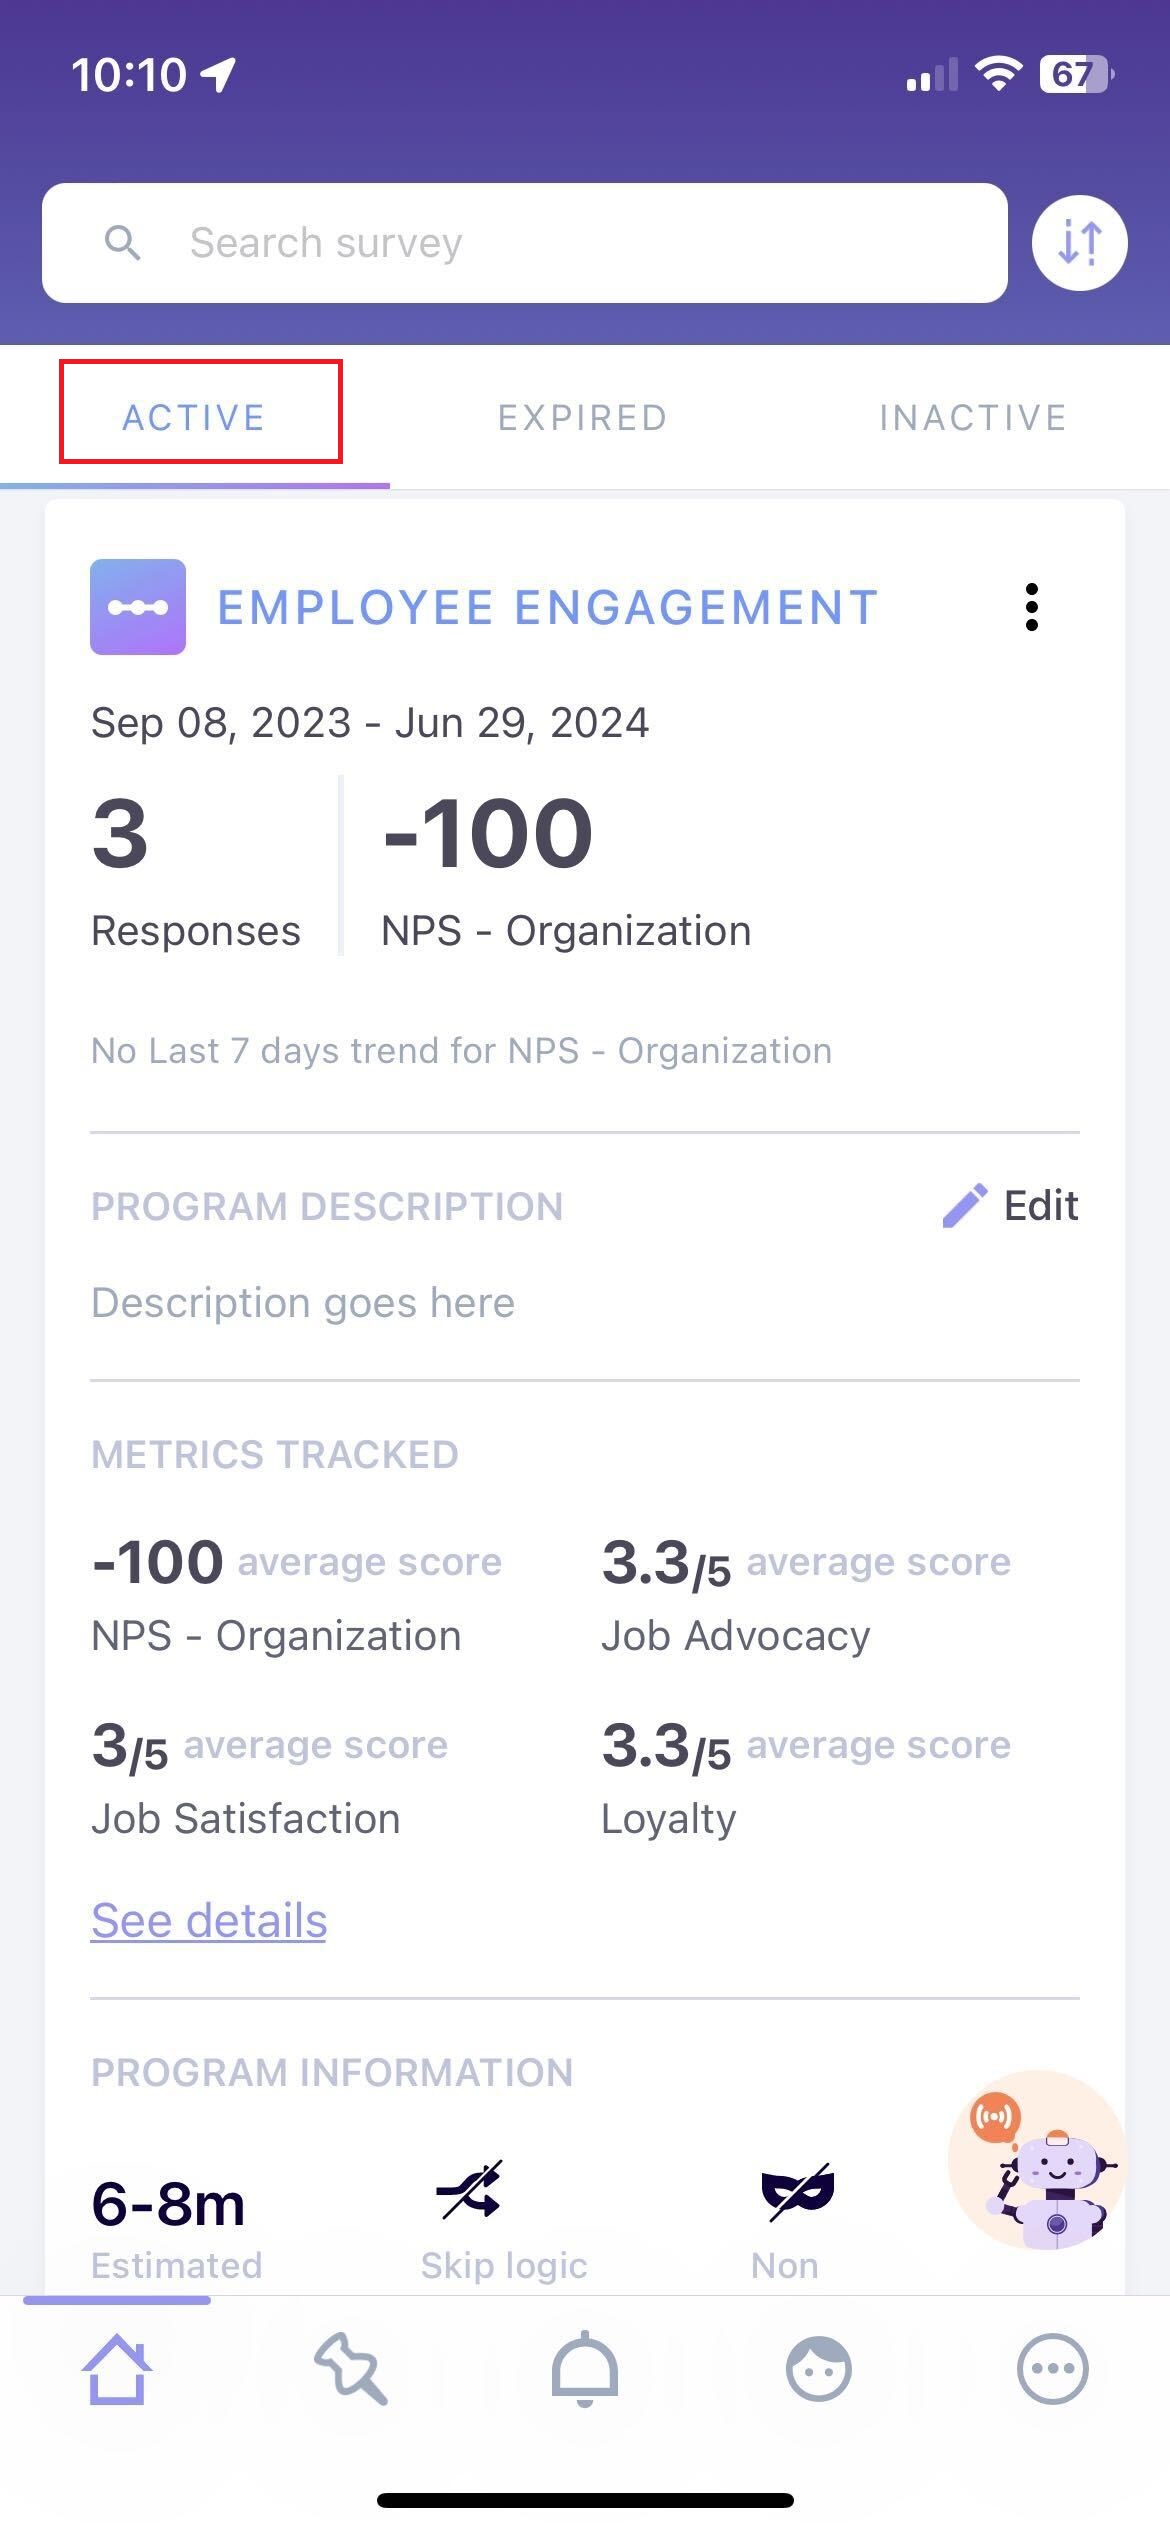Switch to the Inactive tab
This screenshot has width=1170, height=2532.
point(973,417)
